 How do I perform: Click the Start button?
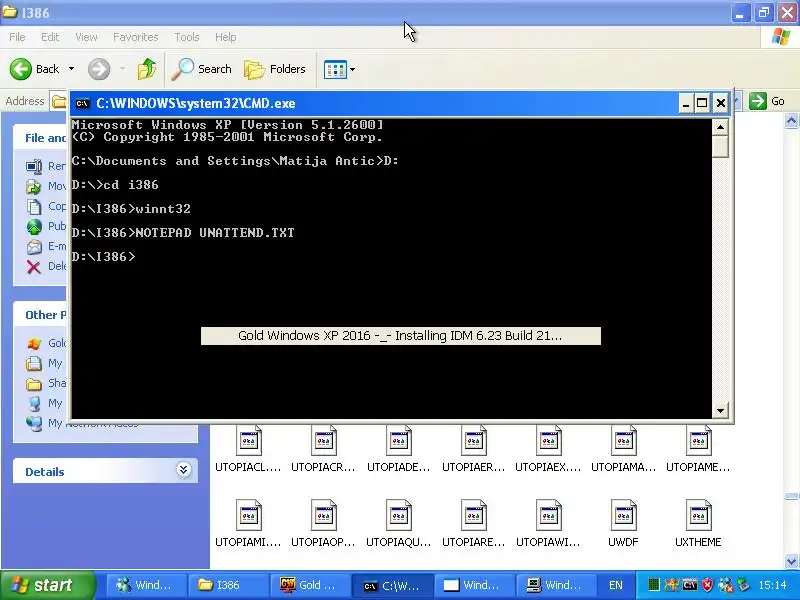tap(48, 585)
